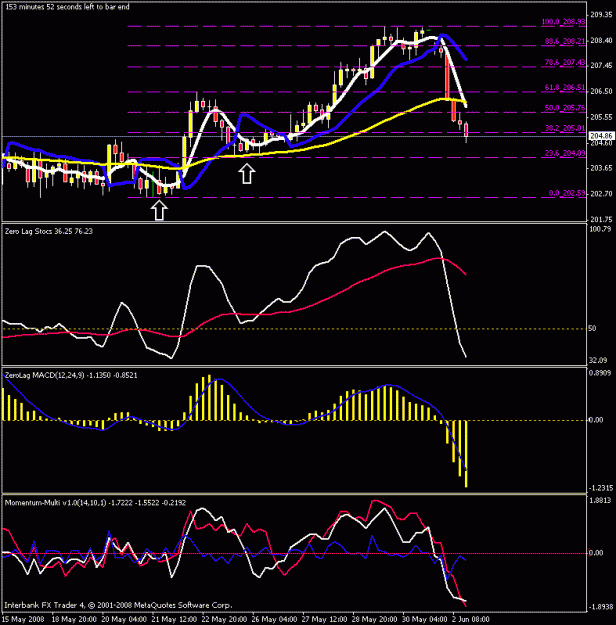Select the '78.6 207.43' Fibonacci level label
Image resolution: width=616 pixels, height=625 pixels.
coord(565,62)
